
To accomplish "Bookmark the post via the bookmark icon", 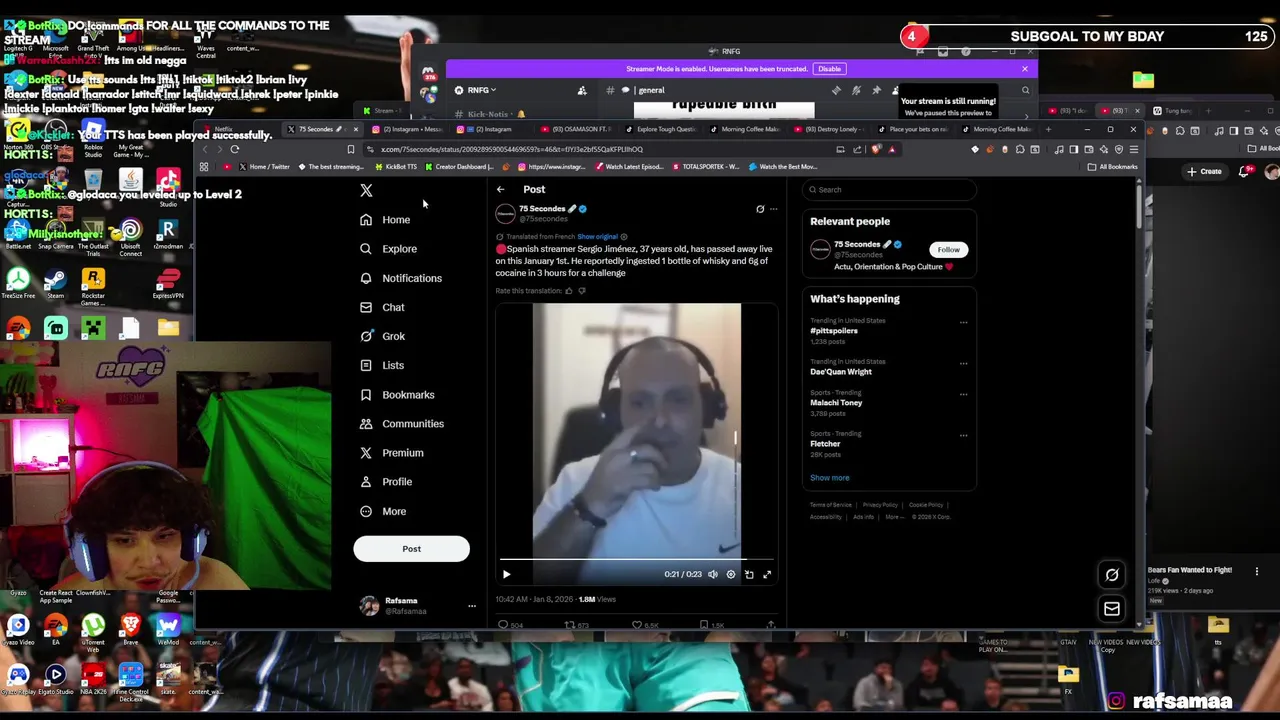I will [x=704, y=625].
